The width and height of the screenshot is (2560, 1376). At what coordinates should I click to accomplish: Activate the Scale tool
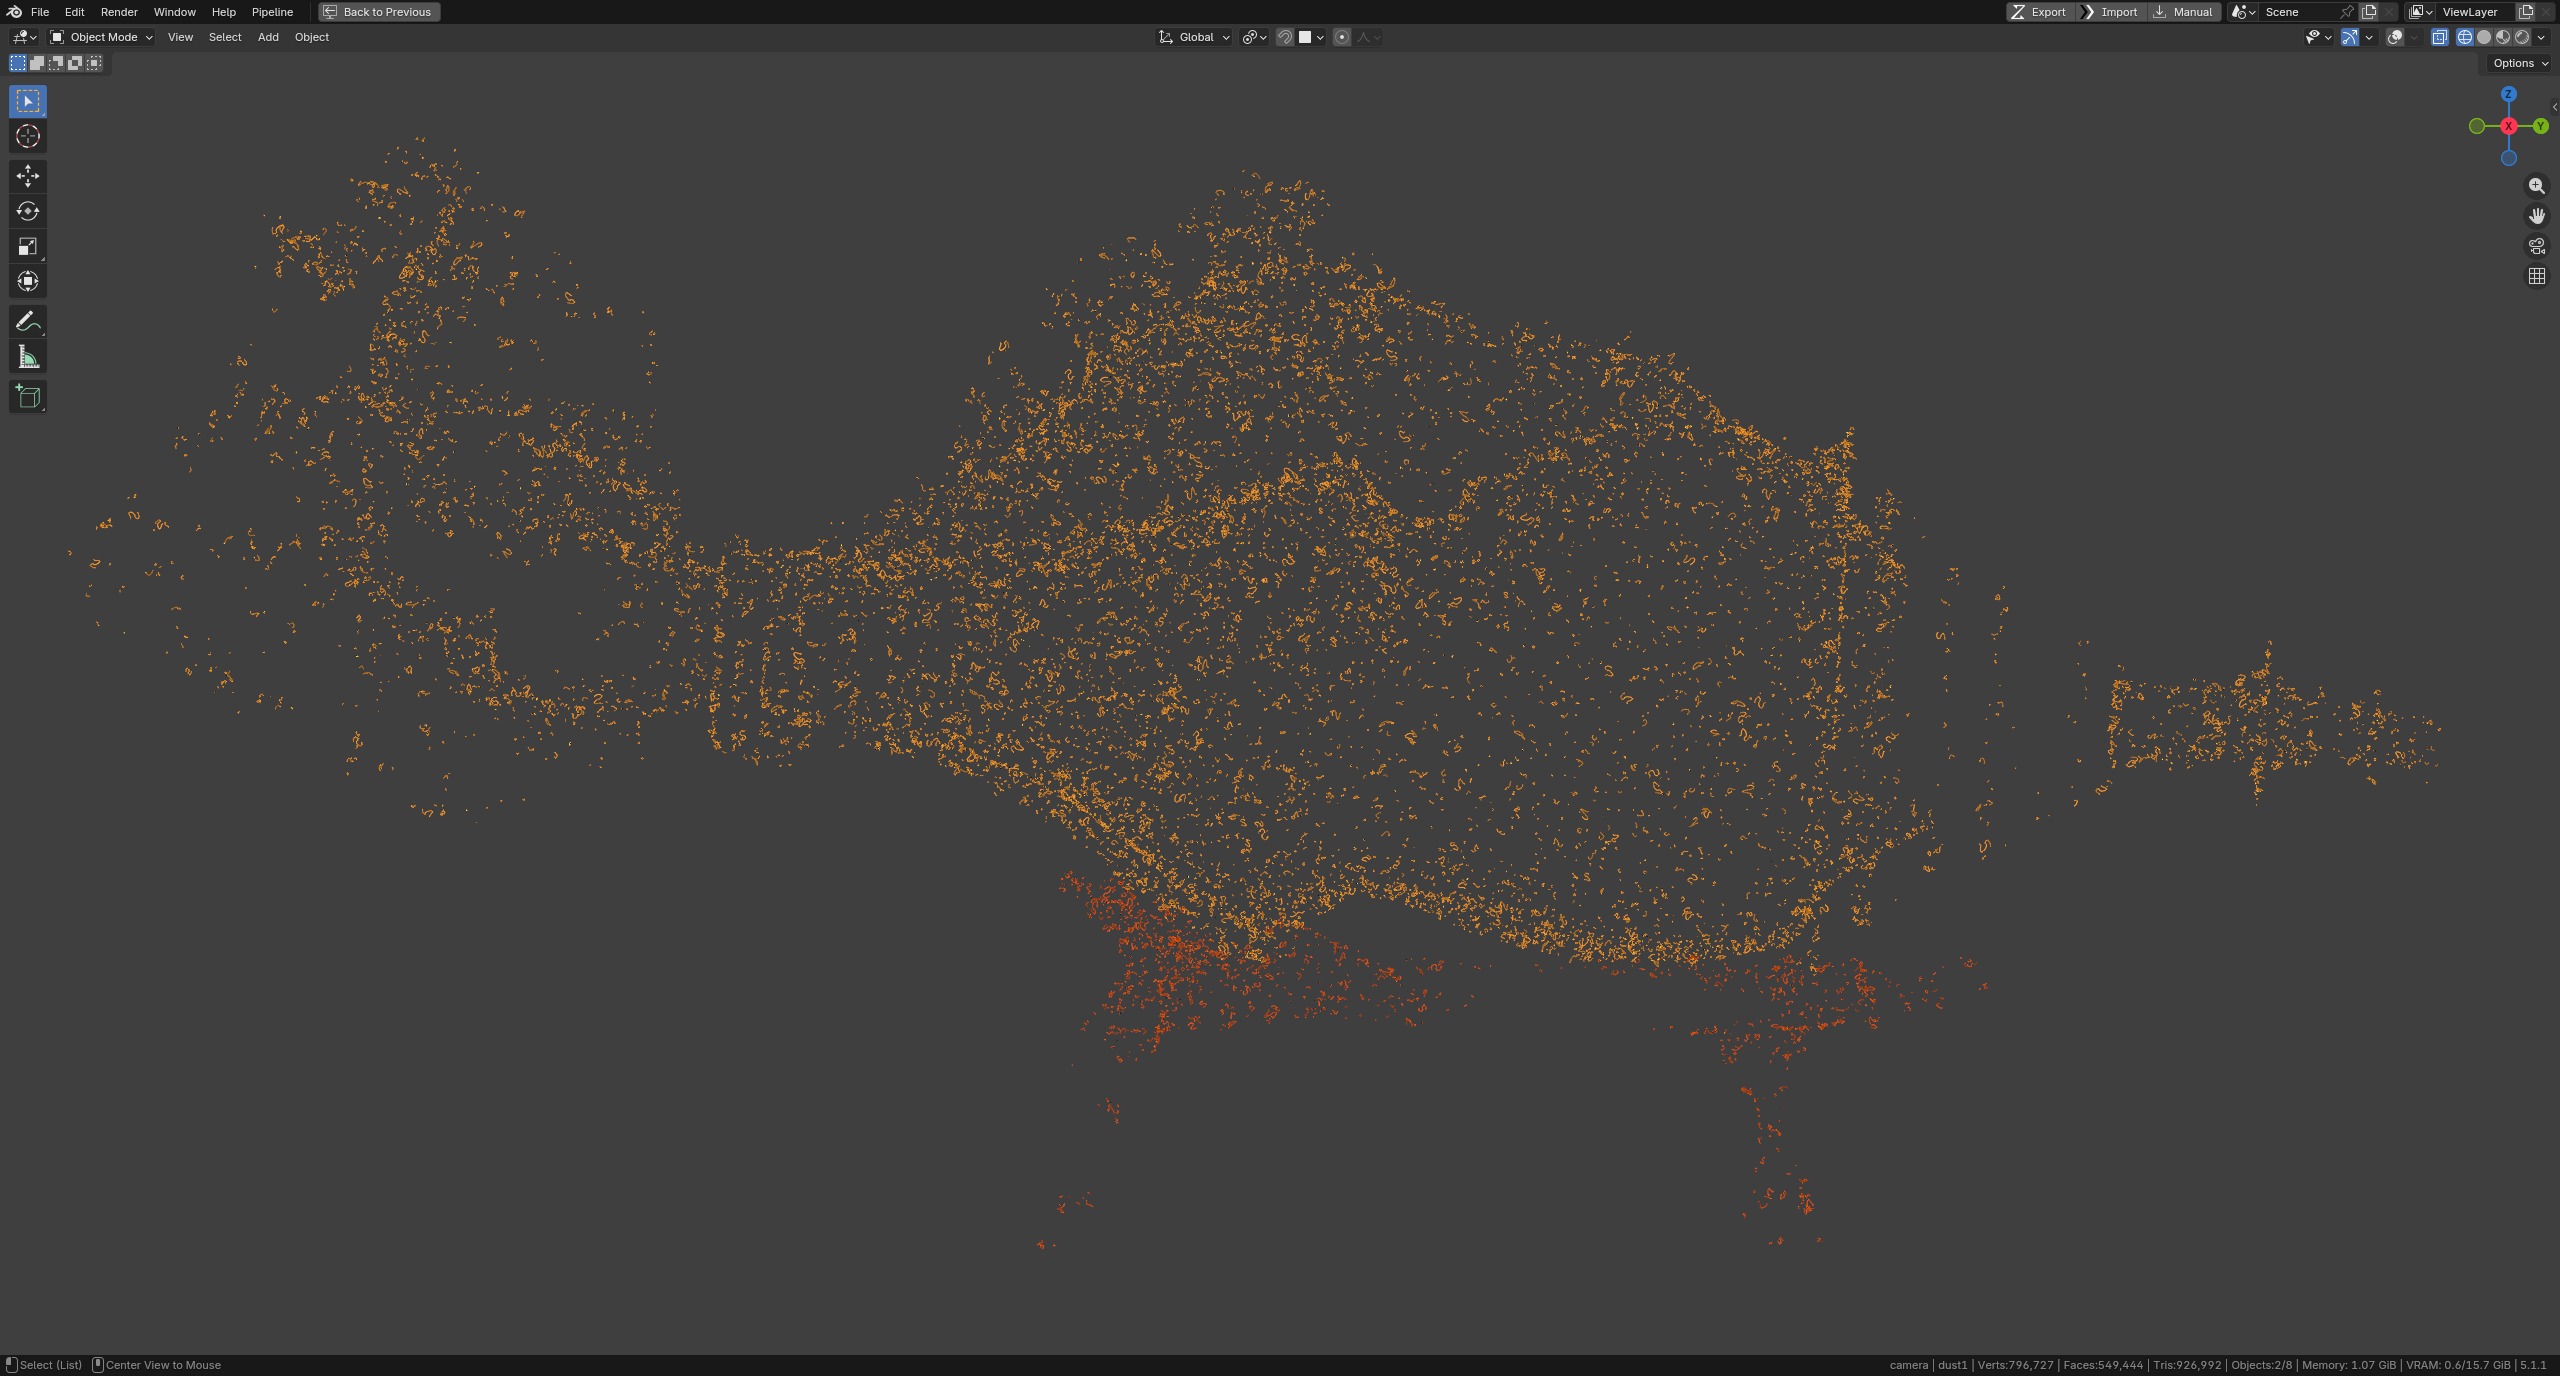coord(28,246)
